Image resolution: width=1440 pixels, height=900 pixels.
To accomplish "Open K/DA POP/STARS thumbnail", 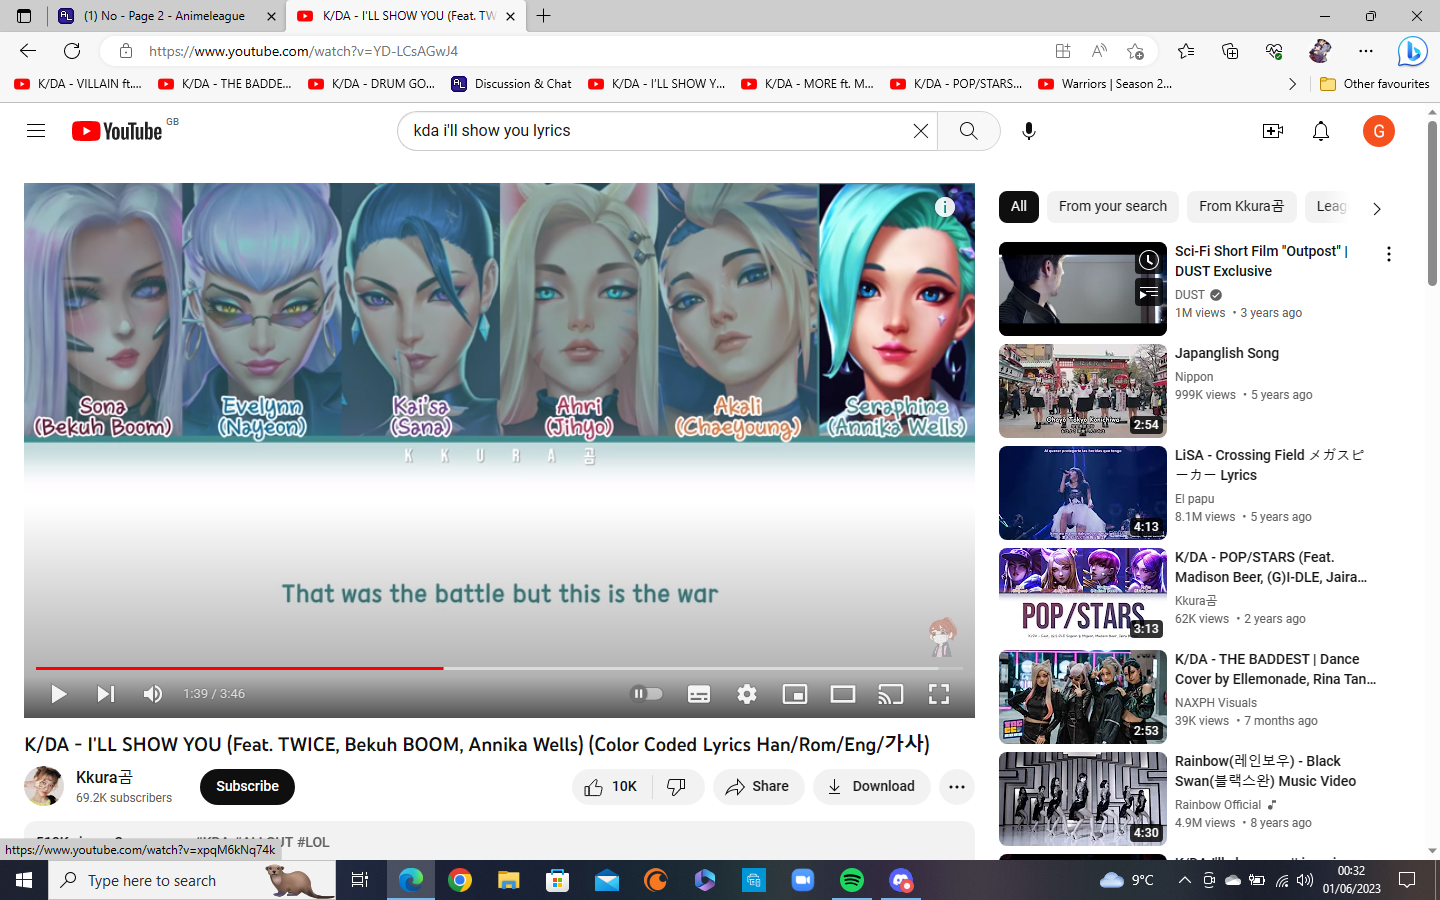I will tap(1083, 595).
